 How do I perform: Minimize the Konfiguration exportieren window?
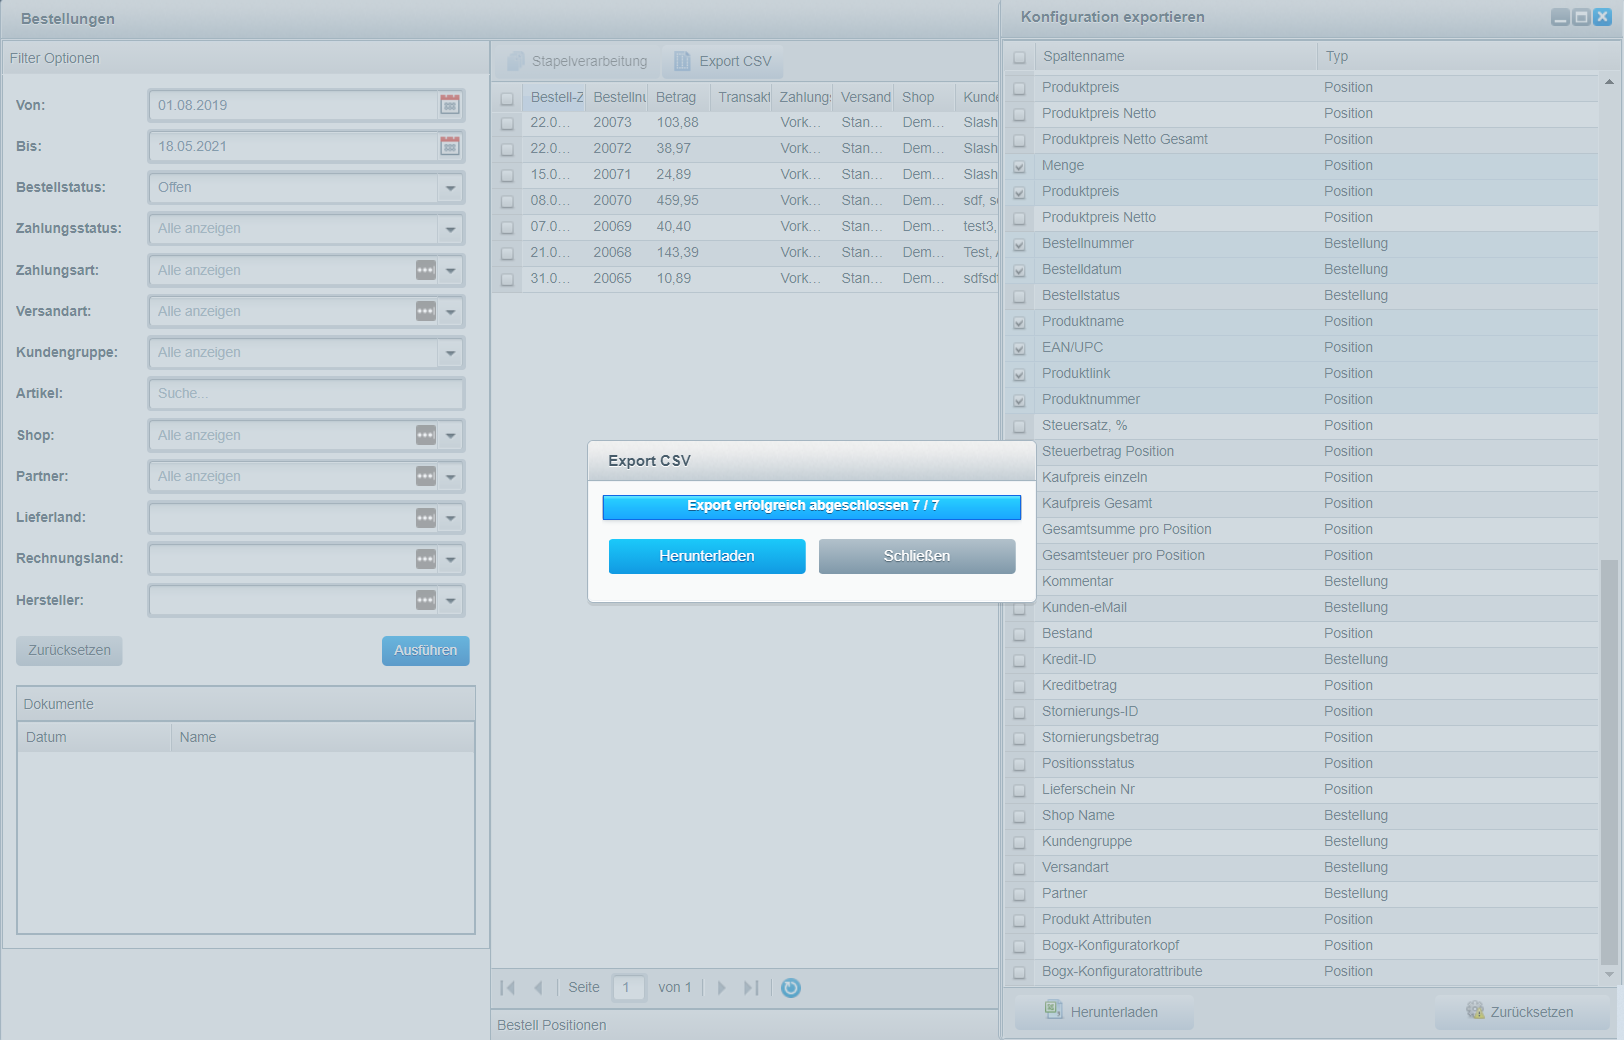[x=1560, y=17]
